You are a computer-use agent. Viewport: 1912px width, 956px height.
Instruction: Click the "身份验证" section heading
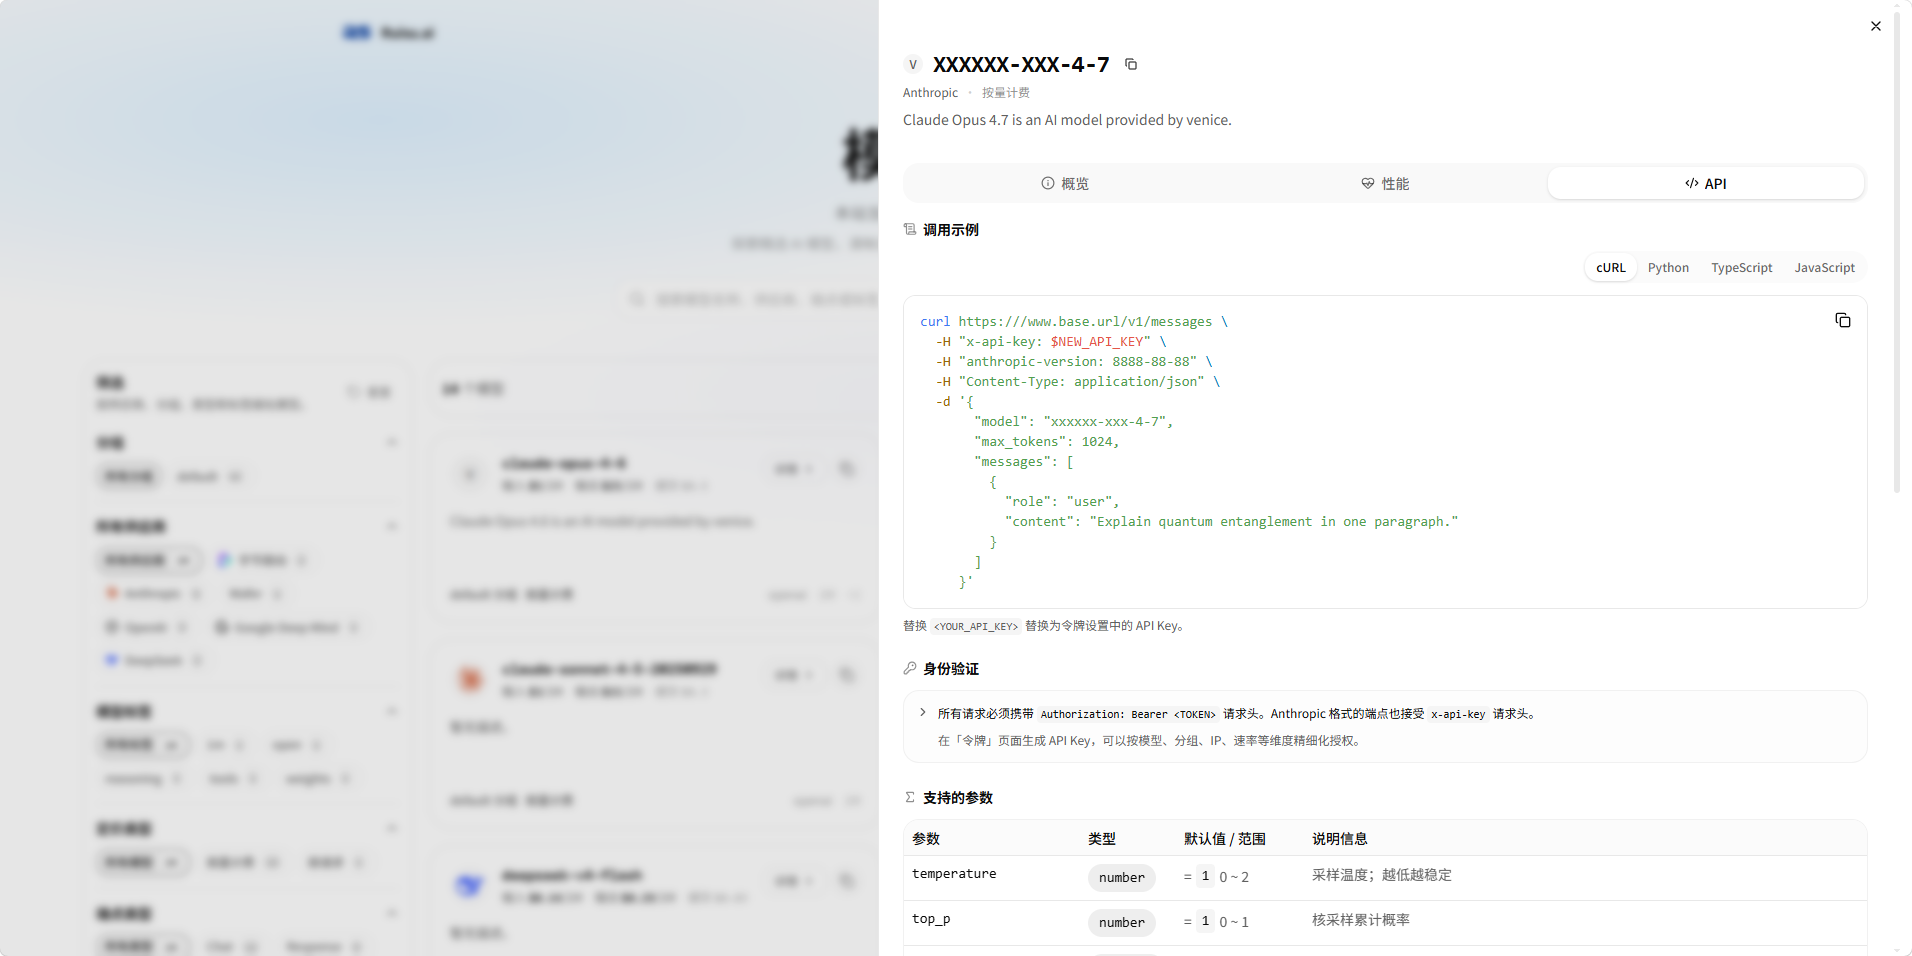[950, 669]
